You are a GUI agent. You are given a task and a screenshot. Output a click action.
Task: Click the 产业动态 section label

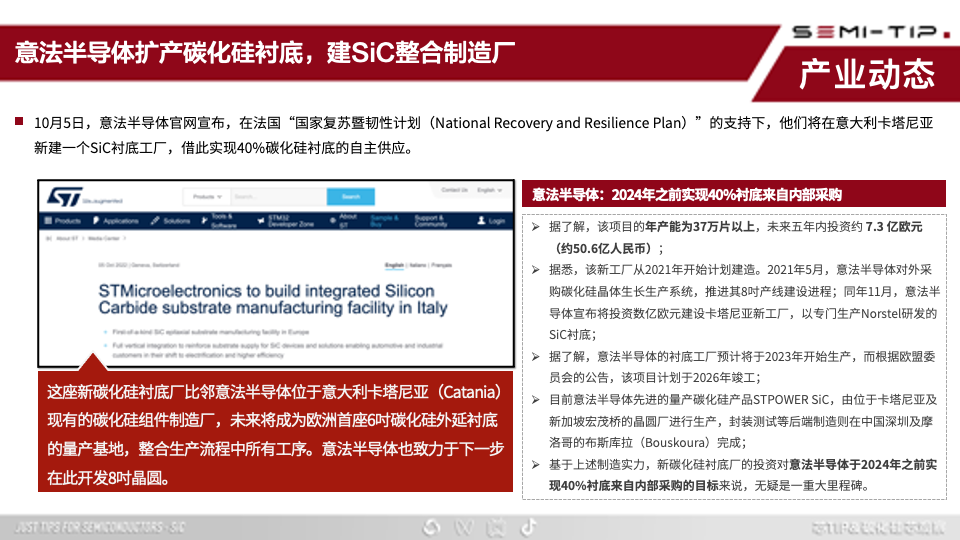point(867,75)
